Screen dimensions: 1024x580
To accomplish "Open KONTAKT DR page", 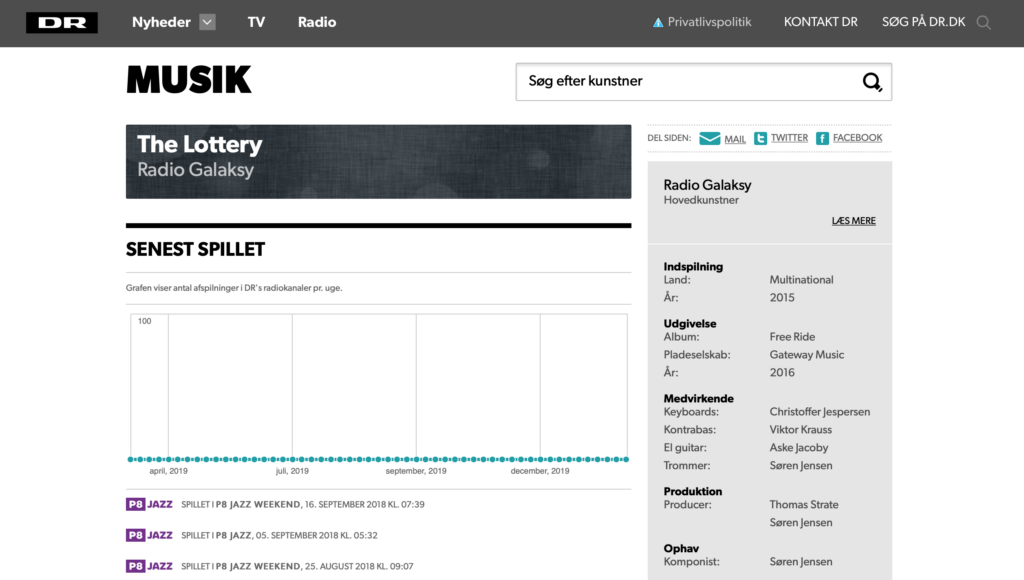I will pyautogui.click(x=820, y=22).
